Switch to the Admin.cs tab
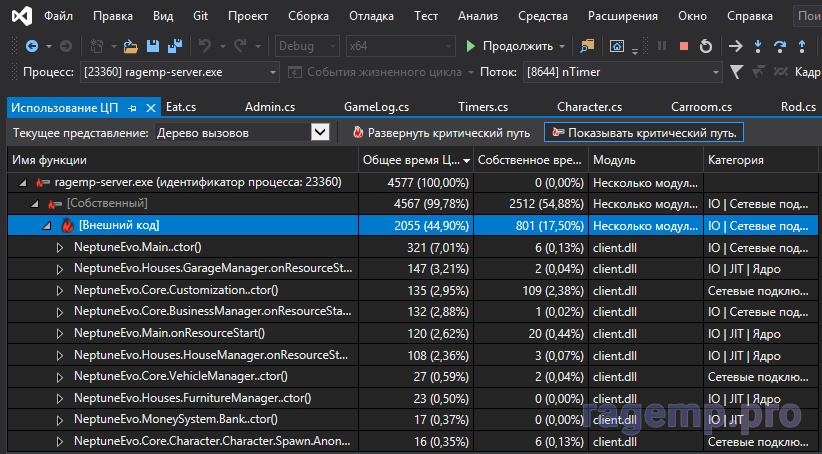Screen dimensions: 822x454 pyautogui.click(x=269, y=107)
